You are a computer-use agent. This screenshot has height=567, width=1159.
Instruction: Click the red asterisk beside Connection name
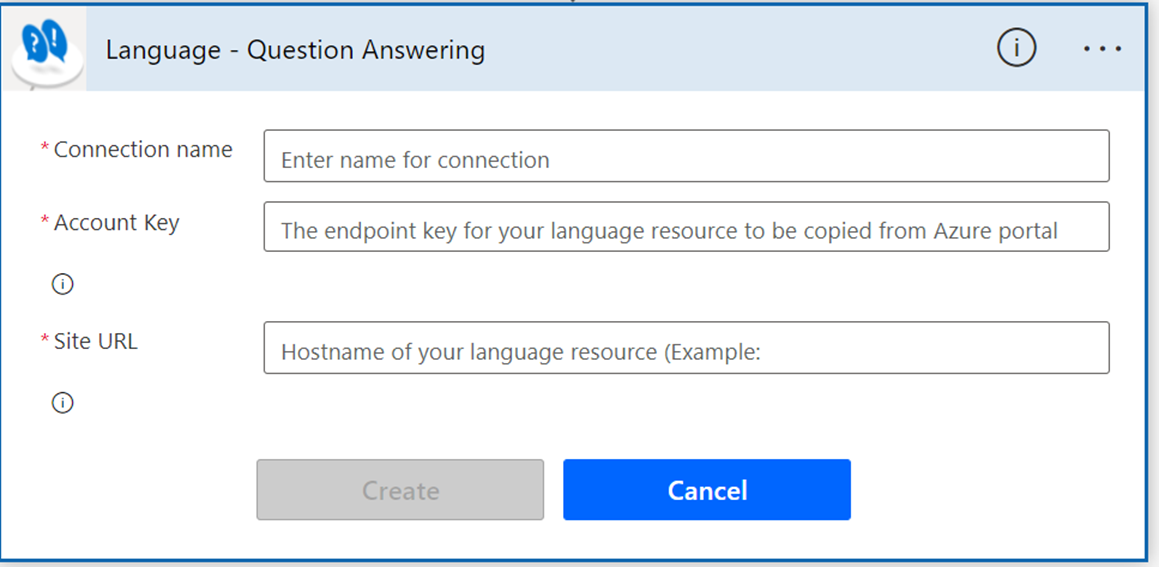(x=44, y=149)
